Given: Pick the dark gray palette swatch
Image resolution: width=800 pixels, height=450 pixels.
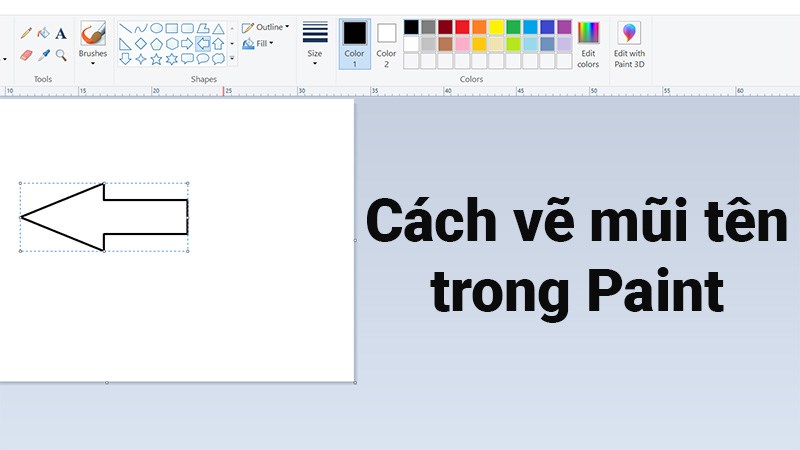Looking at the screenshot, I should [429, 27].
